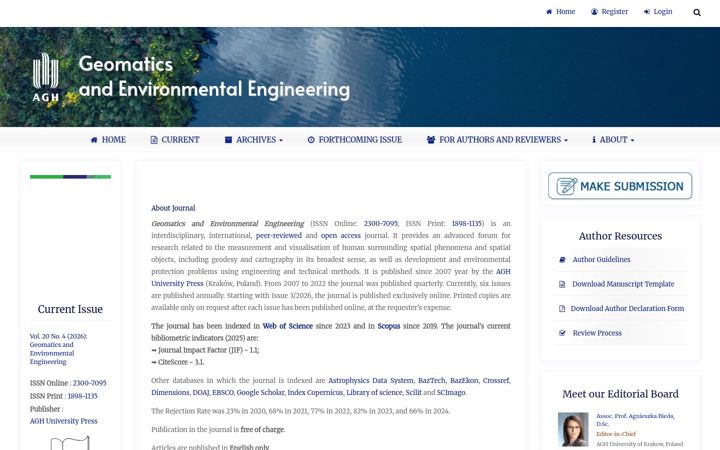Open the Scopus link
This screenshot has width=720, height=450.
click(x=389, y=326)
